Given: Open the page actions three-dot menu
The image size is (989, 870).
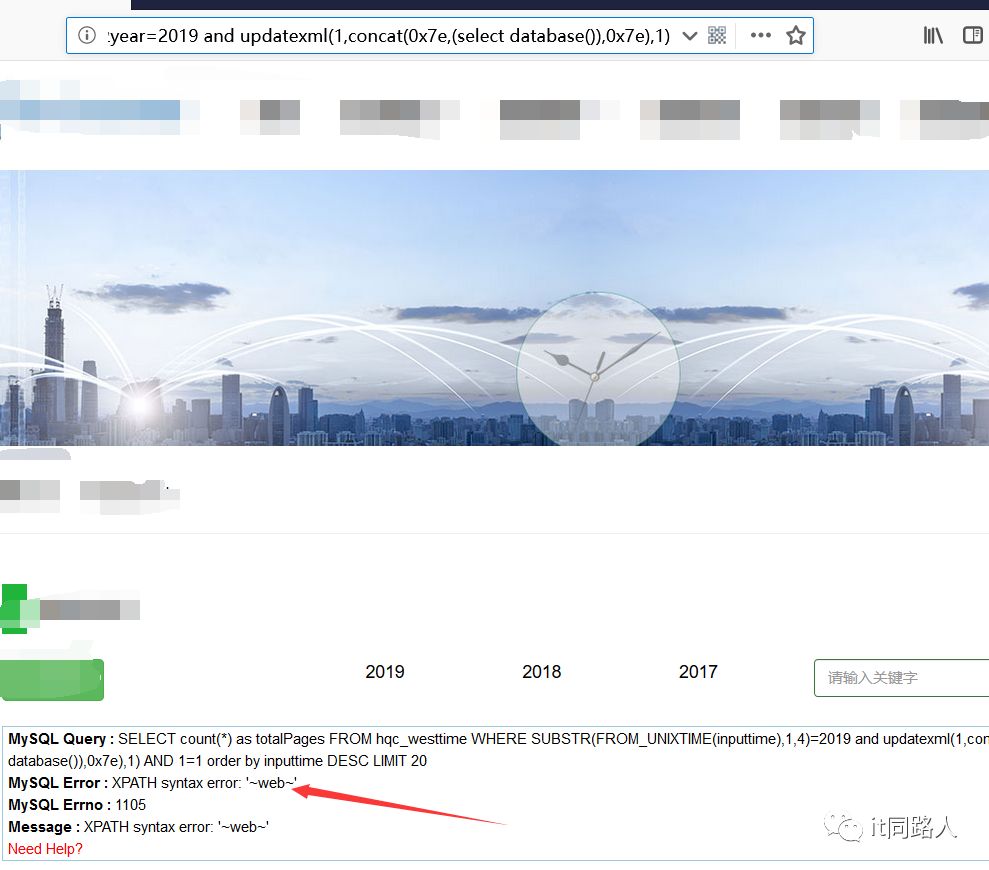Looking at the screenshot, I should click(x=761, y=35).
